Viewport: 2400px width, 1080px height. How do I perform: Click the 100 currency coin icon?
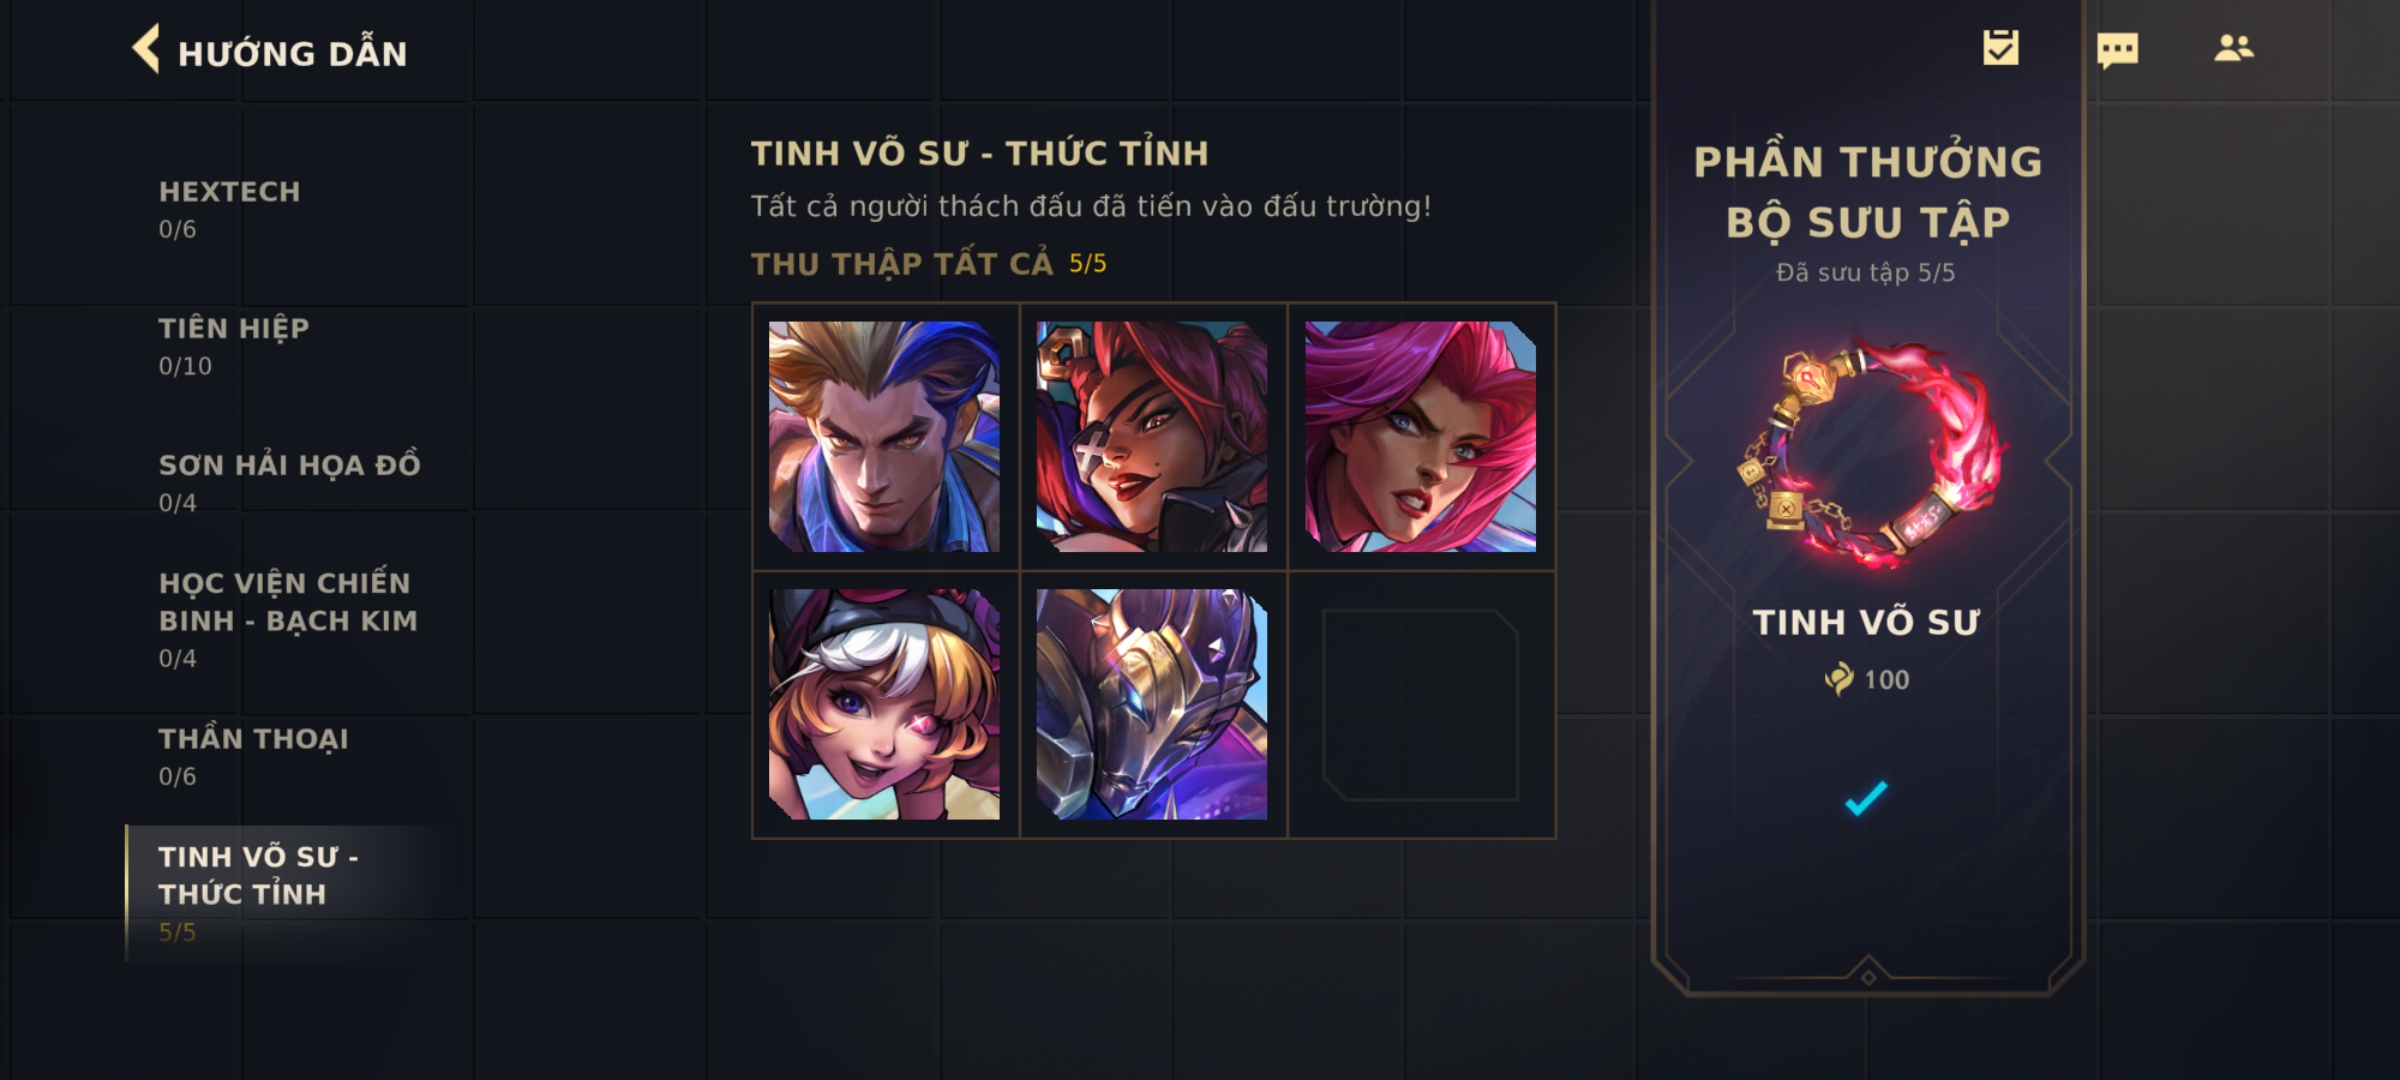[1839, 679]
